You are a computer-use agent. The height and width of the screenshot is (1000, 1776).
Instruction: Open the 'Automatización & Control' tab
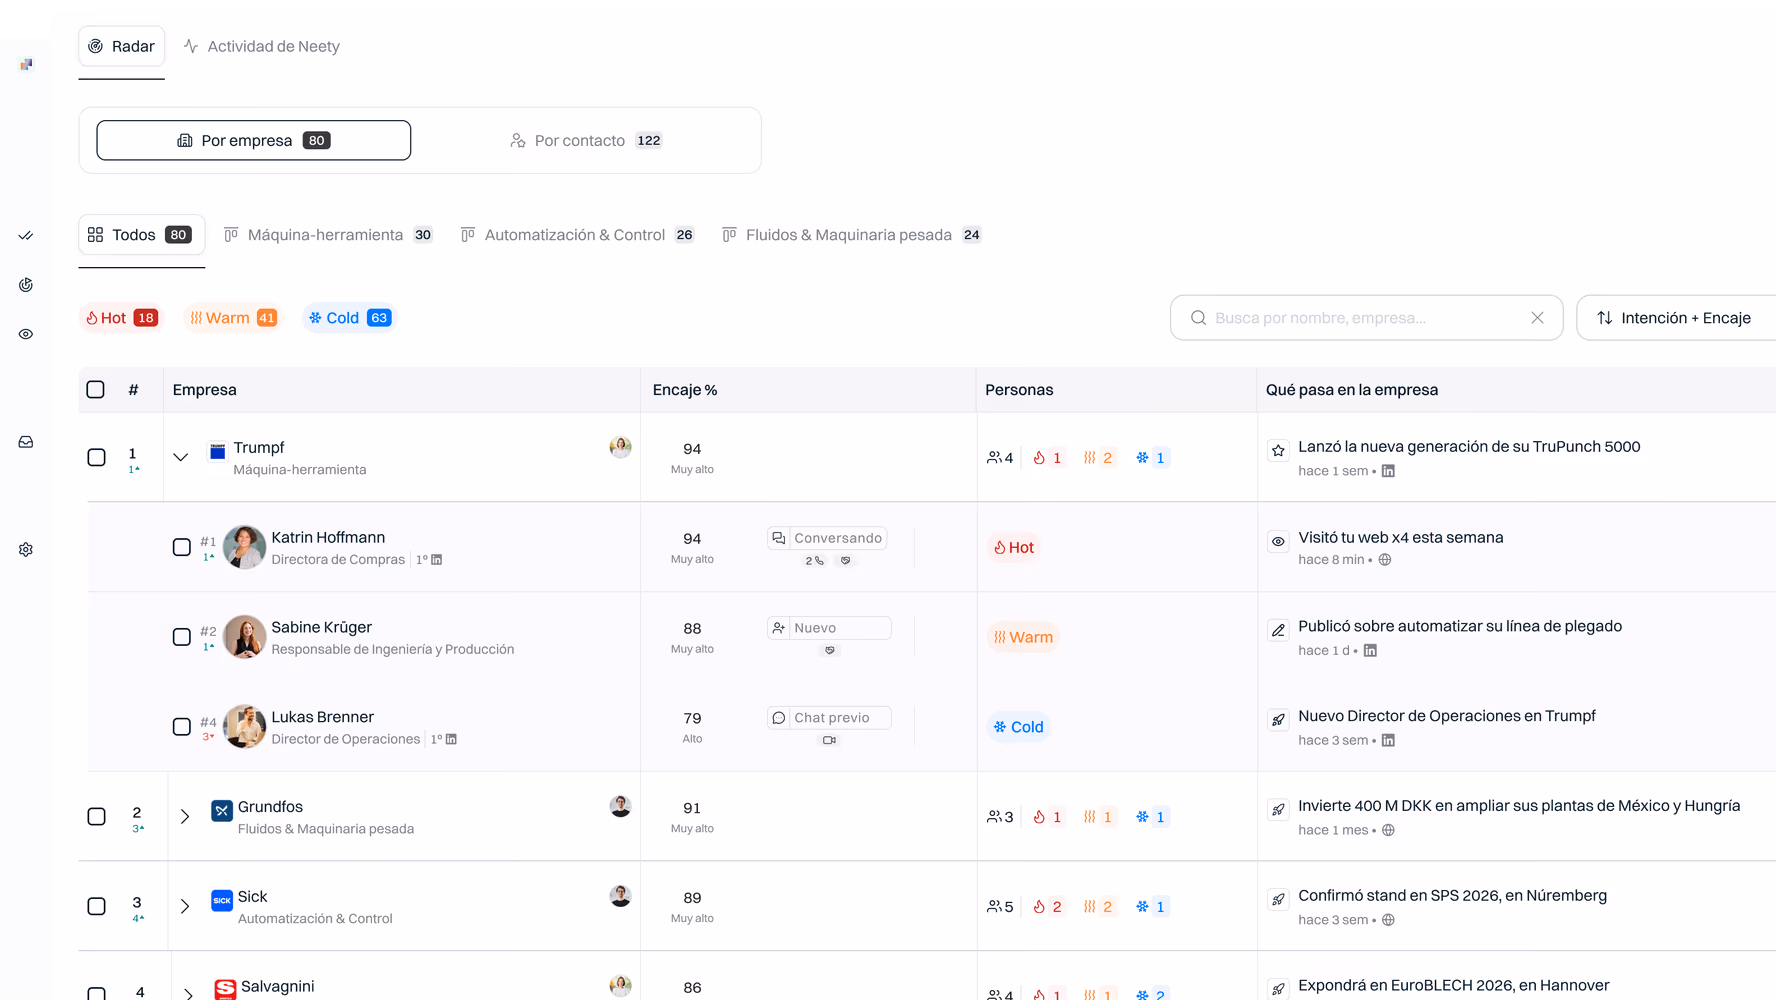pyautogui.click(x=578, y=235)
